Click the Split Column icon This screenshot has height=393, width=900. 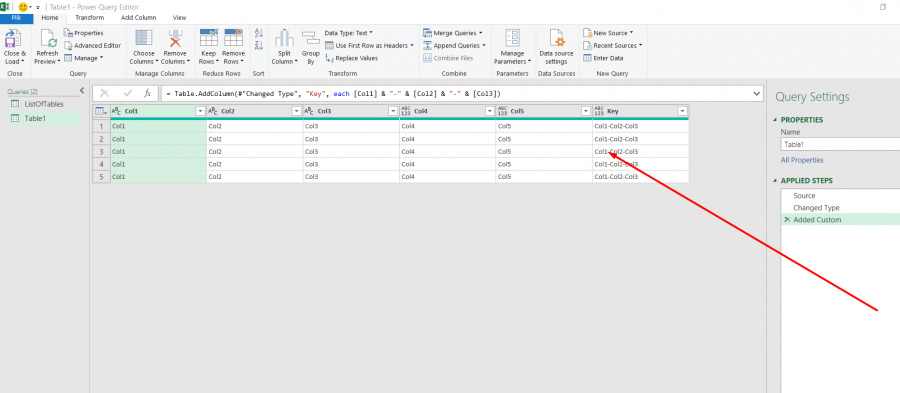284,38
